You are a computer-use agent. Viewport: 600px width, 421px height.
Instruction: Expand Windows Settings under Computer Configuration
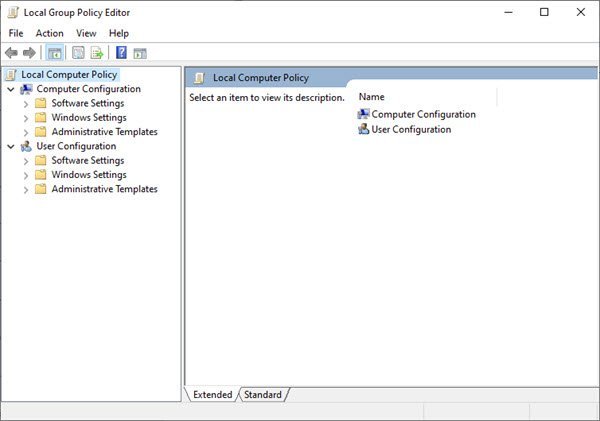click(26, 118)
